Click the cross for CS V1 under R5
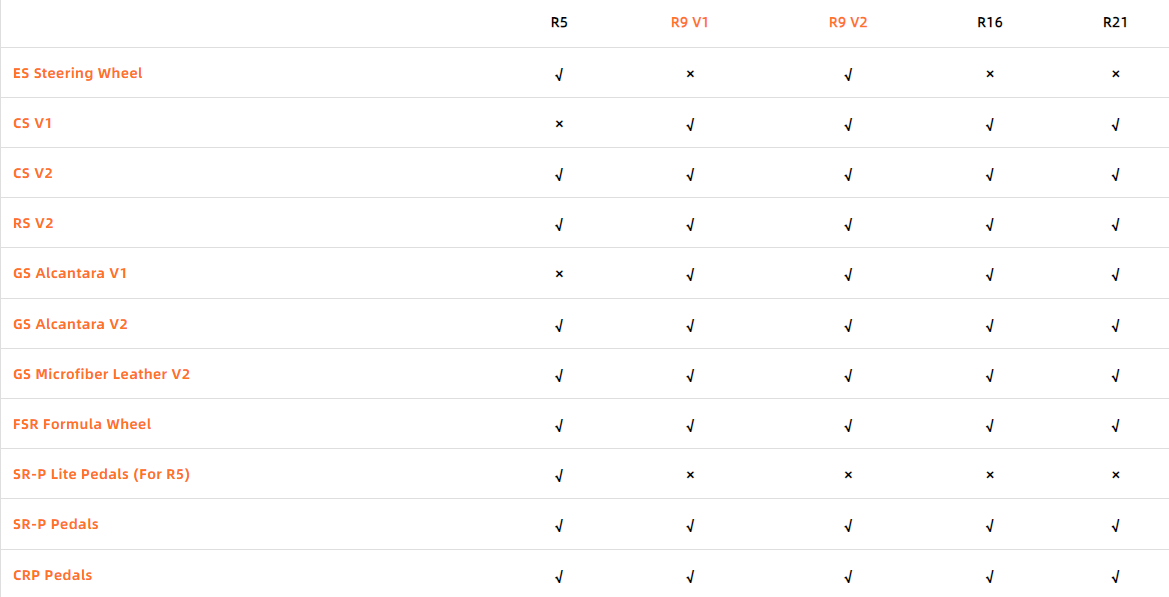 pyautogui.click(x=559, y=124)
